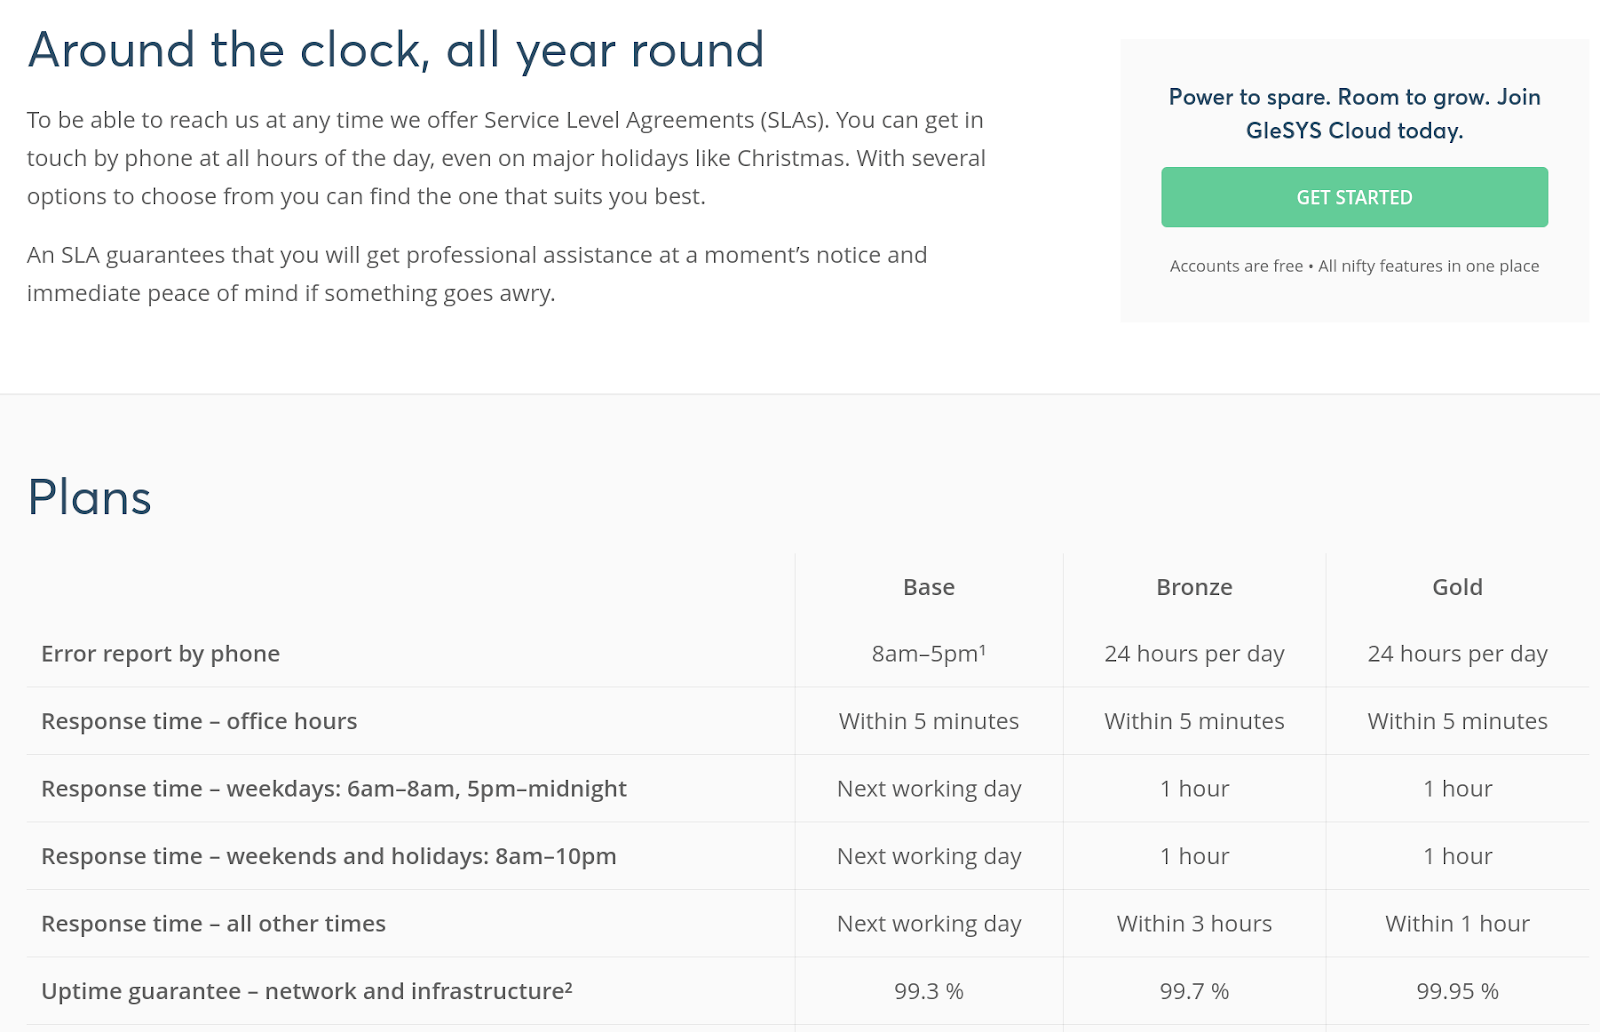
Task: Click 'Response time – all other times' row label
Action: 213,924
